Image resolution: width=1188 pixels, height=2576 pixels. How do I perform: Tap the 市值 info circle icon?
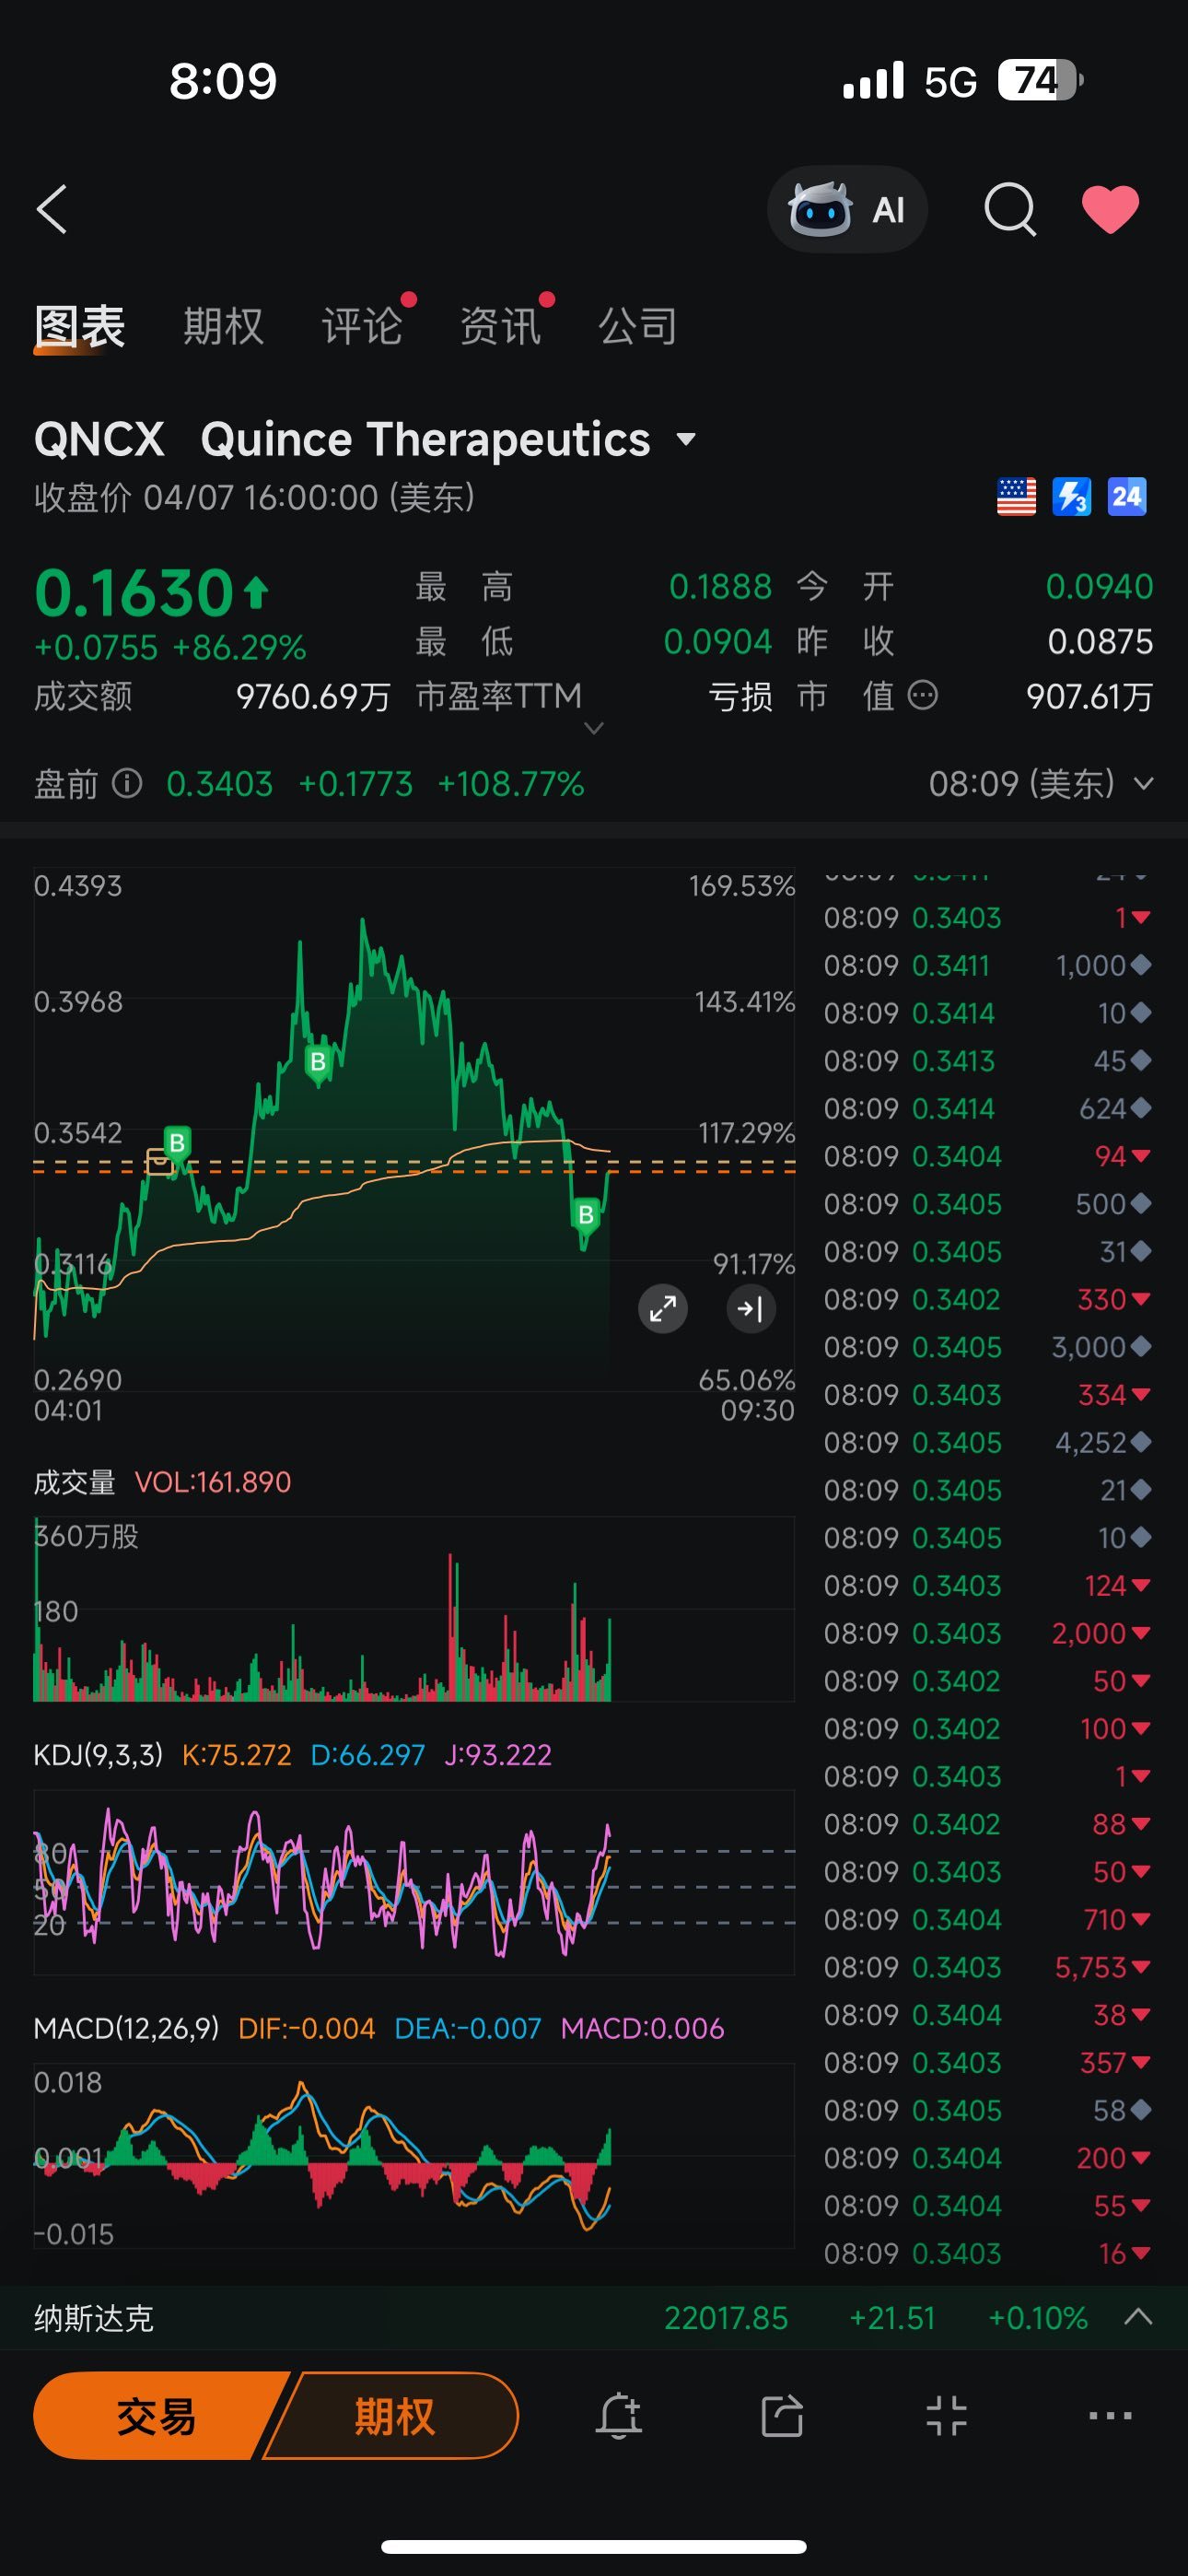coord(922,695)
